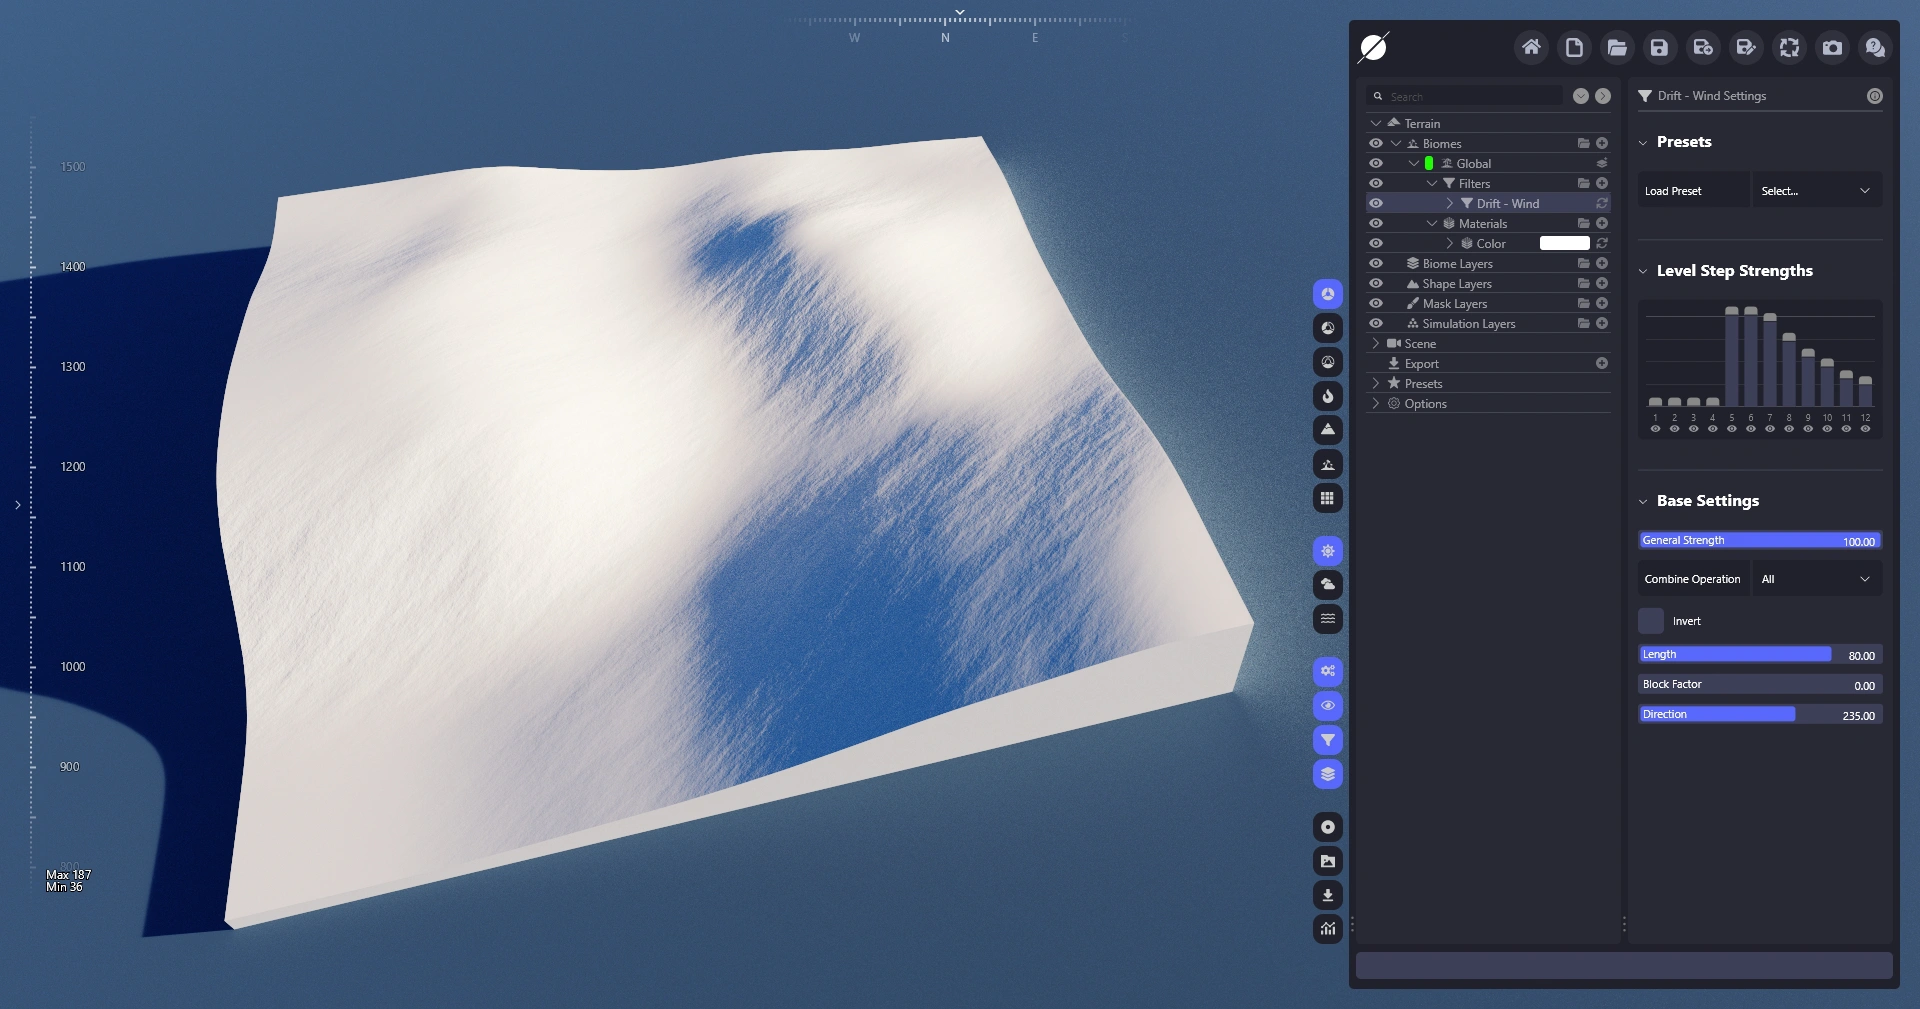
Task: Open the Load Preset Select dropdown
Action: 1816,191
